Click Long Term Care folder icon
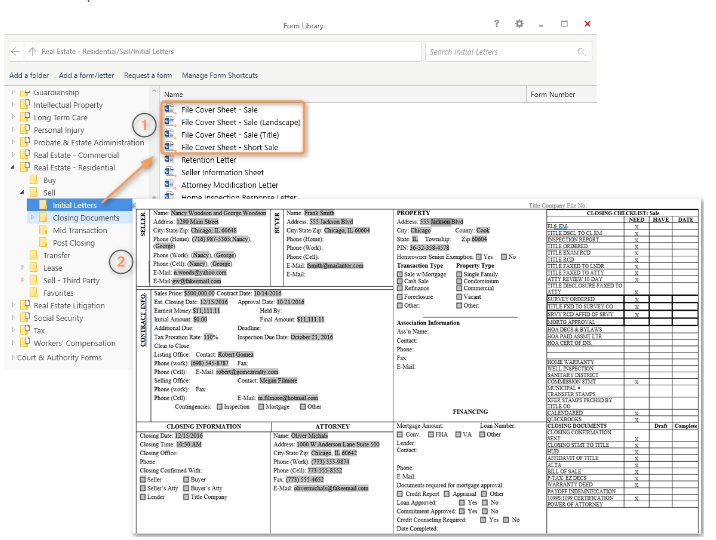Viewport: 716px width, 540px height. [x=26, y=117]
